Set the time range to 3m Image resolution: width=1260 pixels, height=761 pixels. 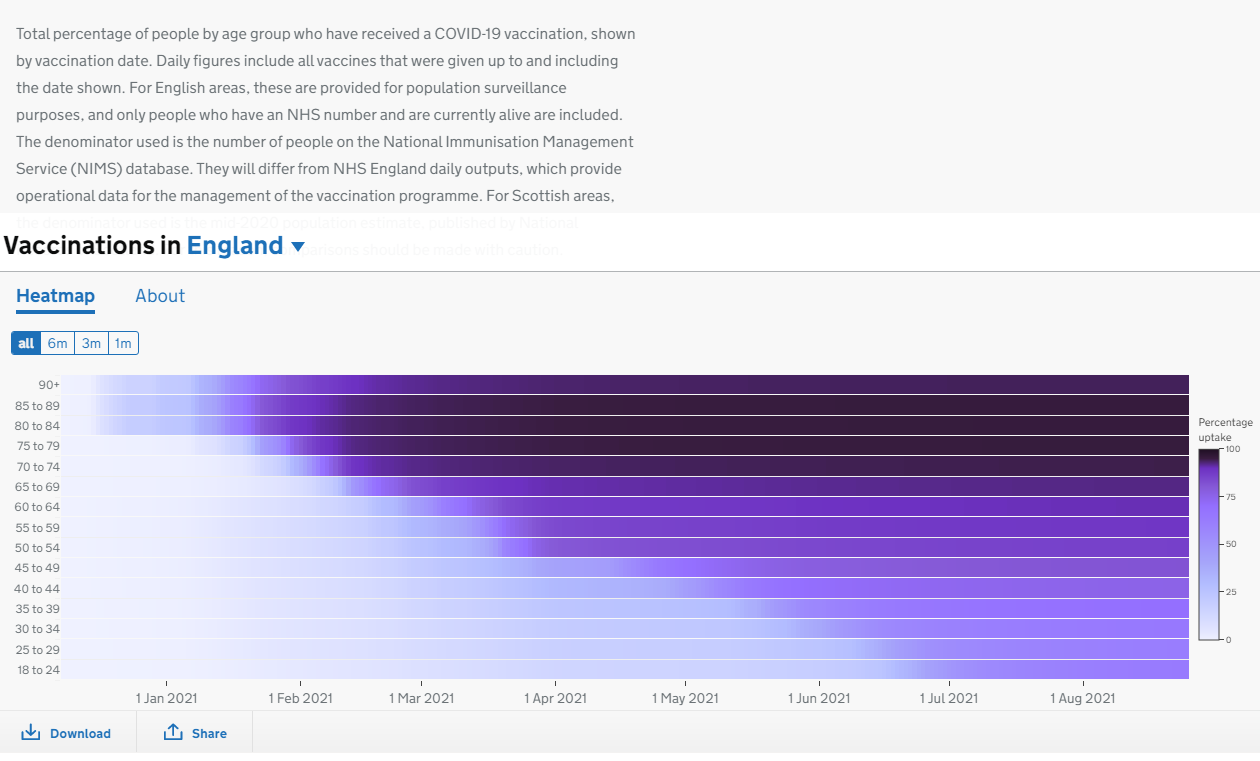coord(91,343)
